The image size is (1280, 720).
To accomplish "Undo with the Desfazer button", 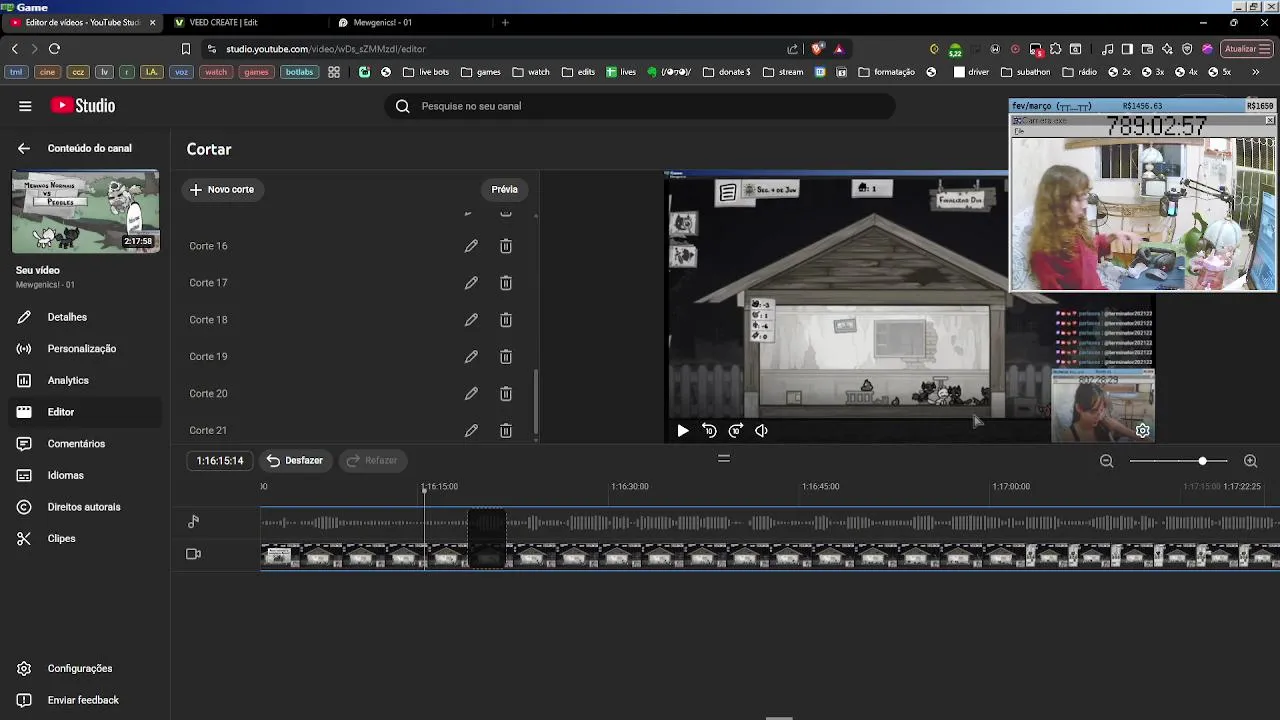I will click(295, 461).
